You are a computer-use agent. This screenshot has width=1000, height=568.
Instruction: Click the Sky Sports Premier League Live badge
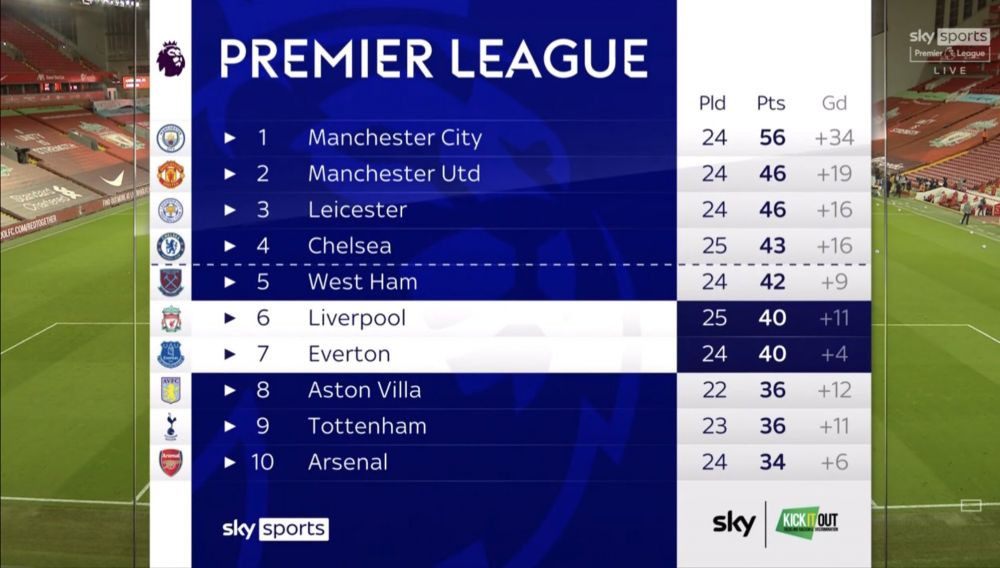point(950,51)
